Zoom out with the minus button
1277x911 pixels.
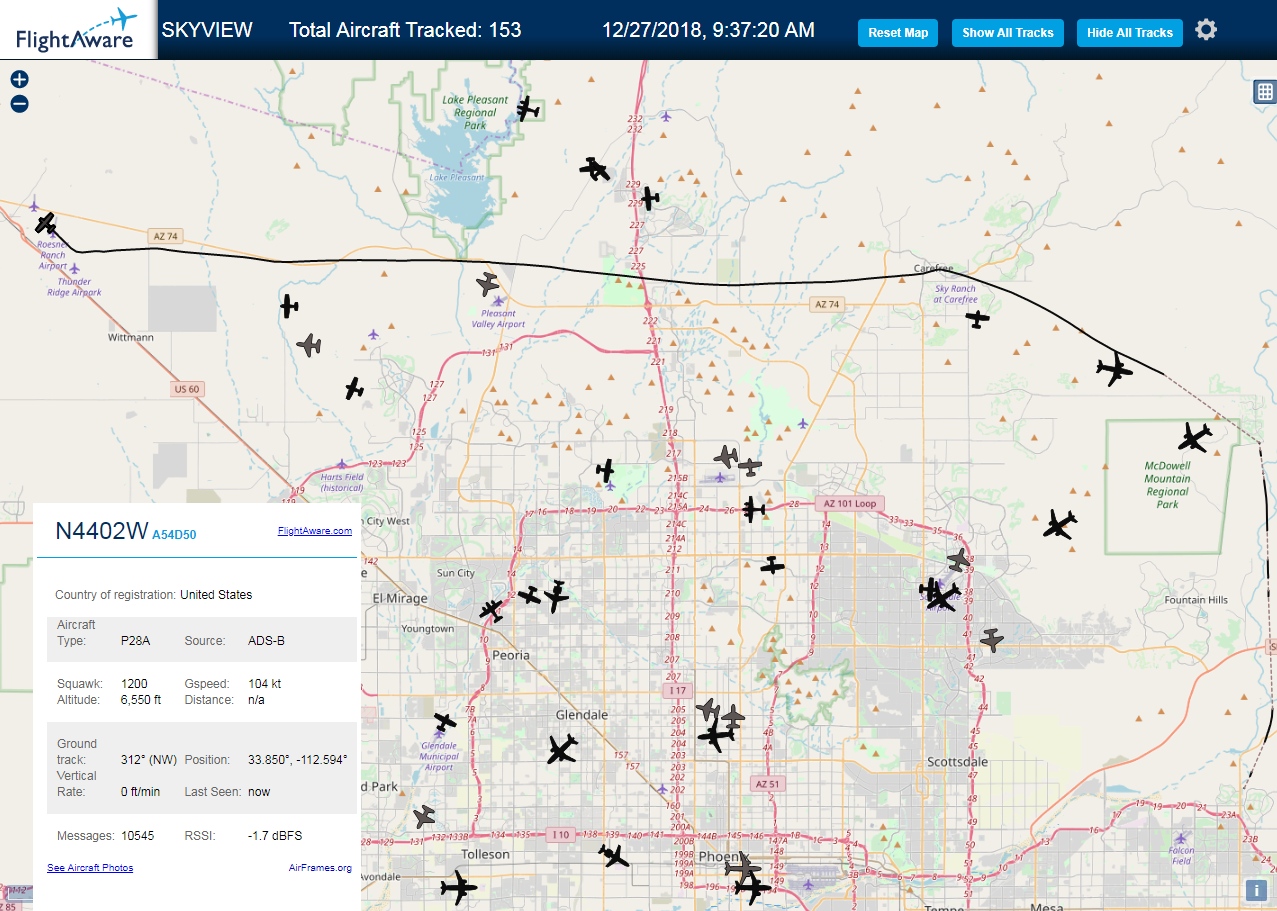point(19,104)
